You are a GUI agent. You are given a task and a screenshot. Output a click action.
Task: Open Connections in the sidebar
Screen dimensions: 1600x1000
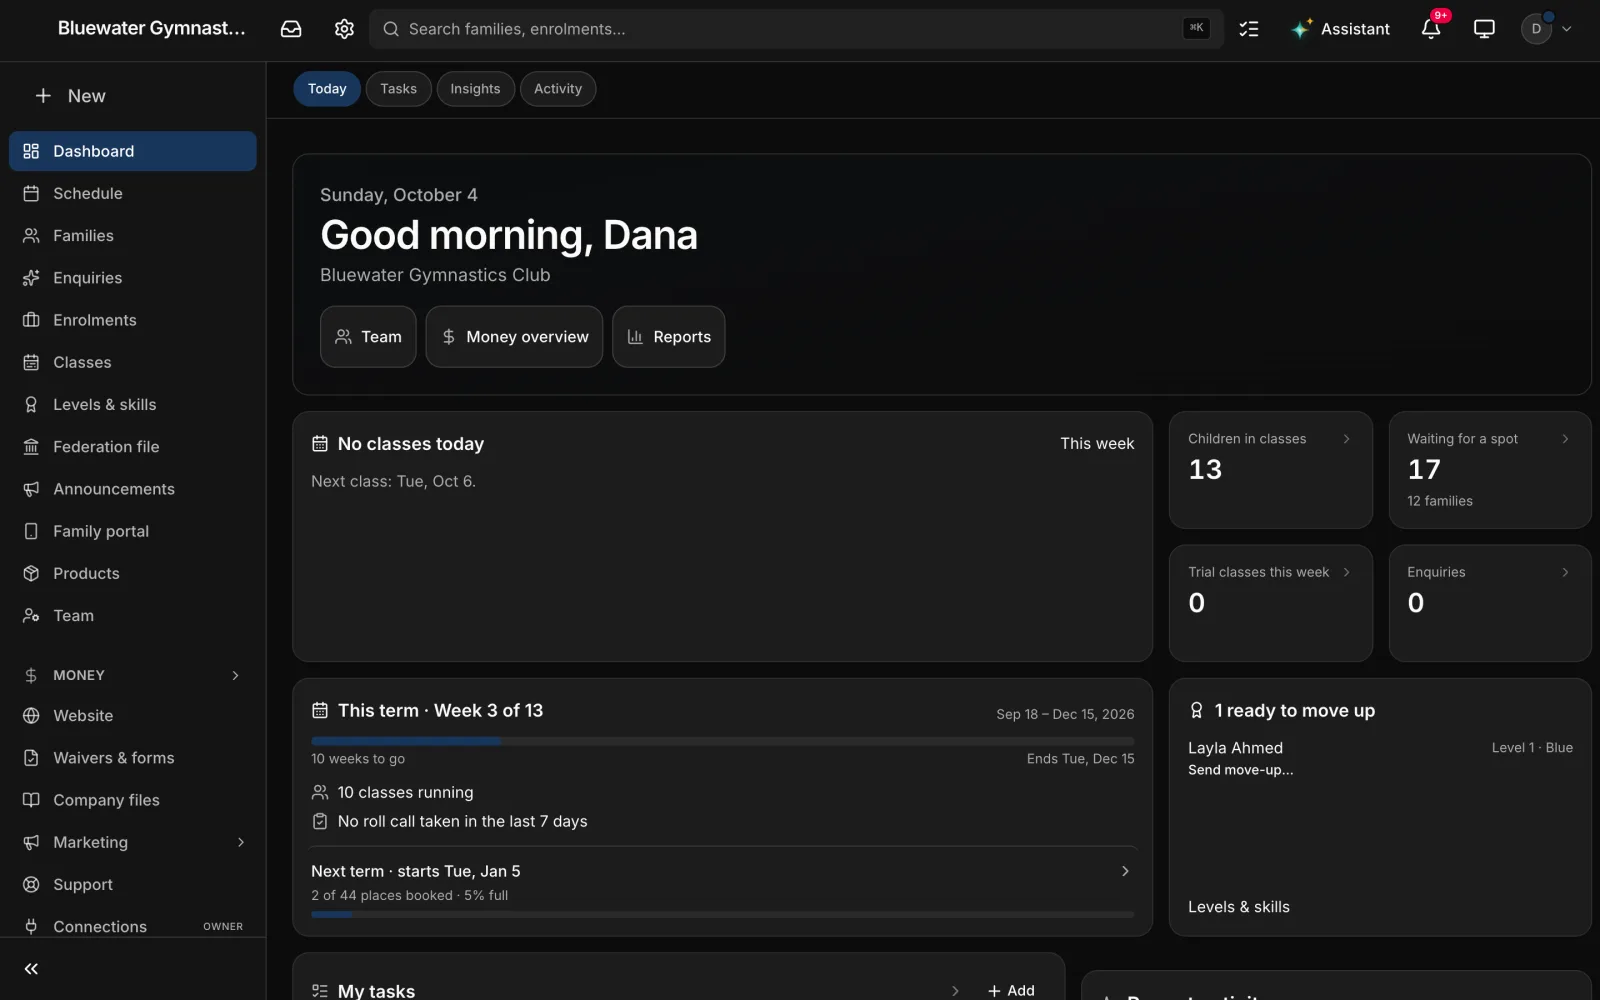click(133, 926)
